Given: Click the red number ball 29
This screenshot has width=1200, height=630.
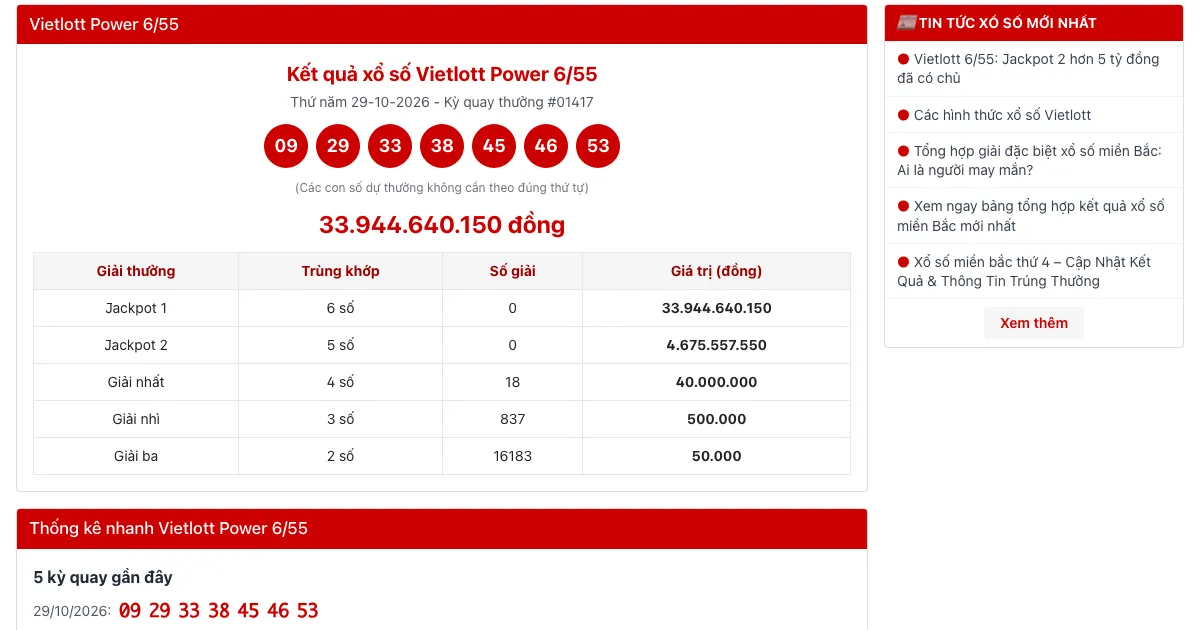Looking at the screenshot, I should [338, 146].
